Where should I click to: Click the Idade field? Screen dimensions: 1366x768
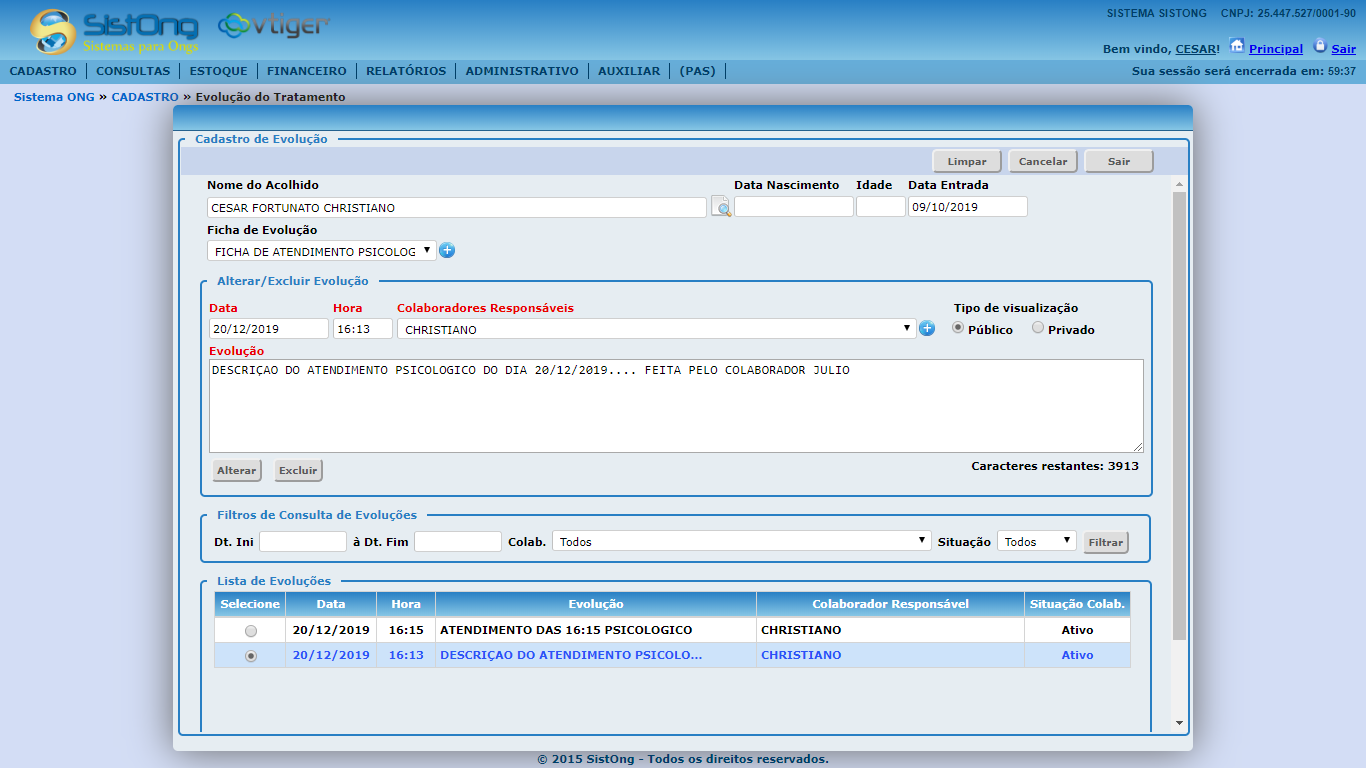tap(881, 206)
